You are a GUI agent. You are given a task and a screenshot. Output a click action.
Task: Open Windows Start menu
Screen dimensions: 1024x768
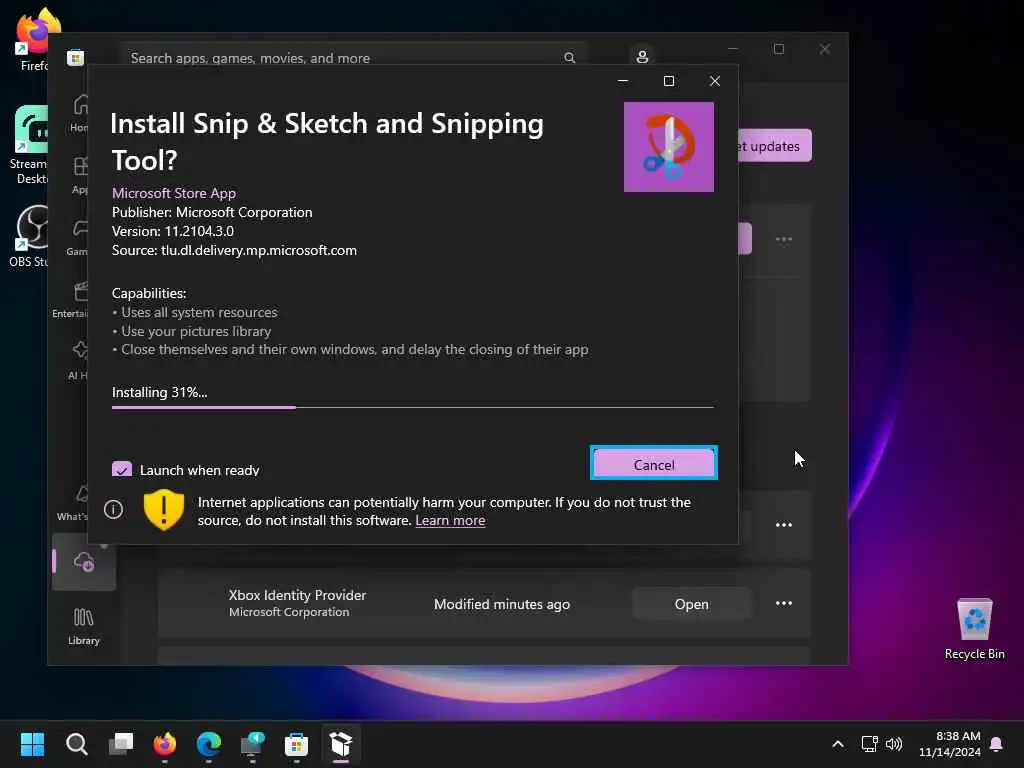(x=32, y=744)
